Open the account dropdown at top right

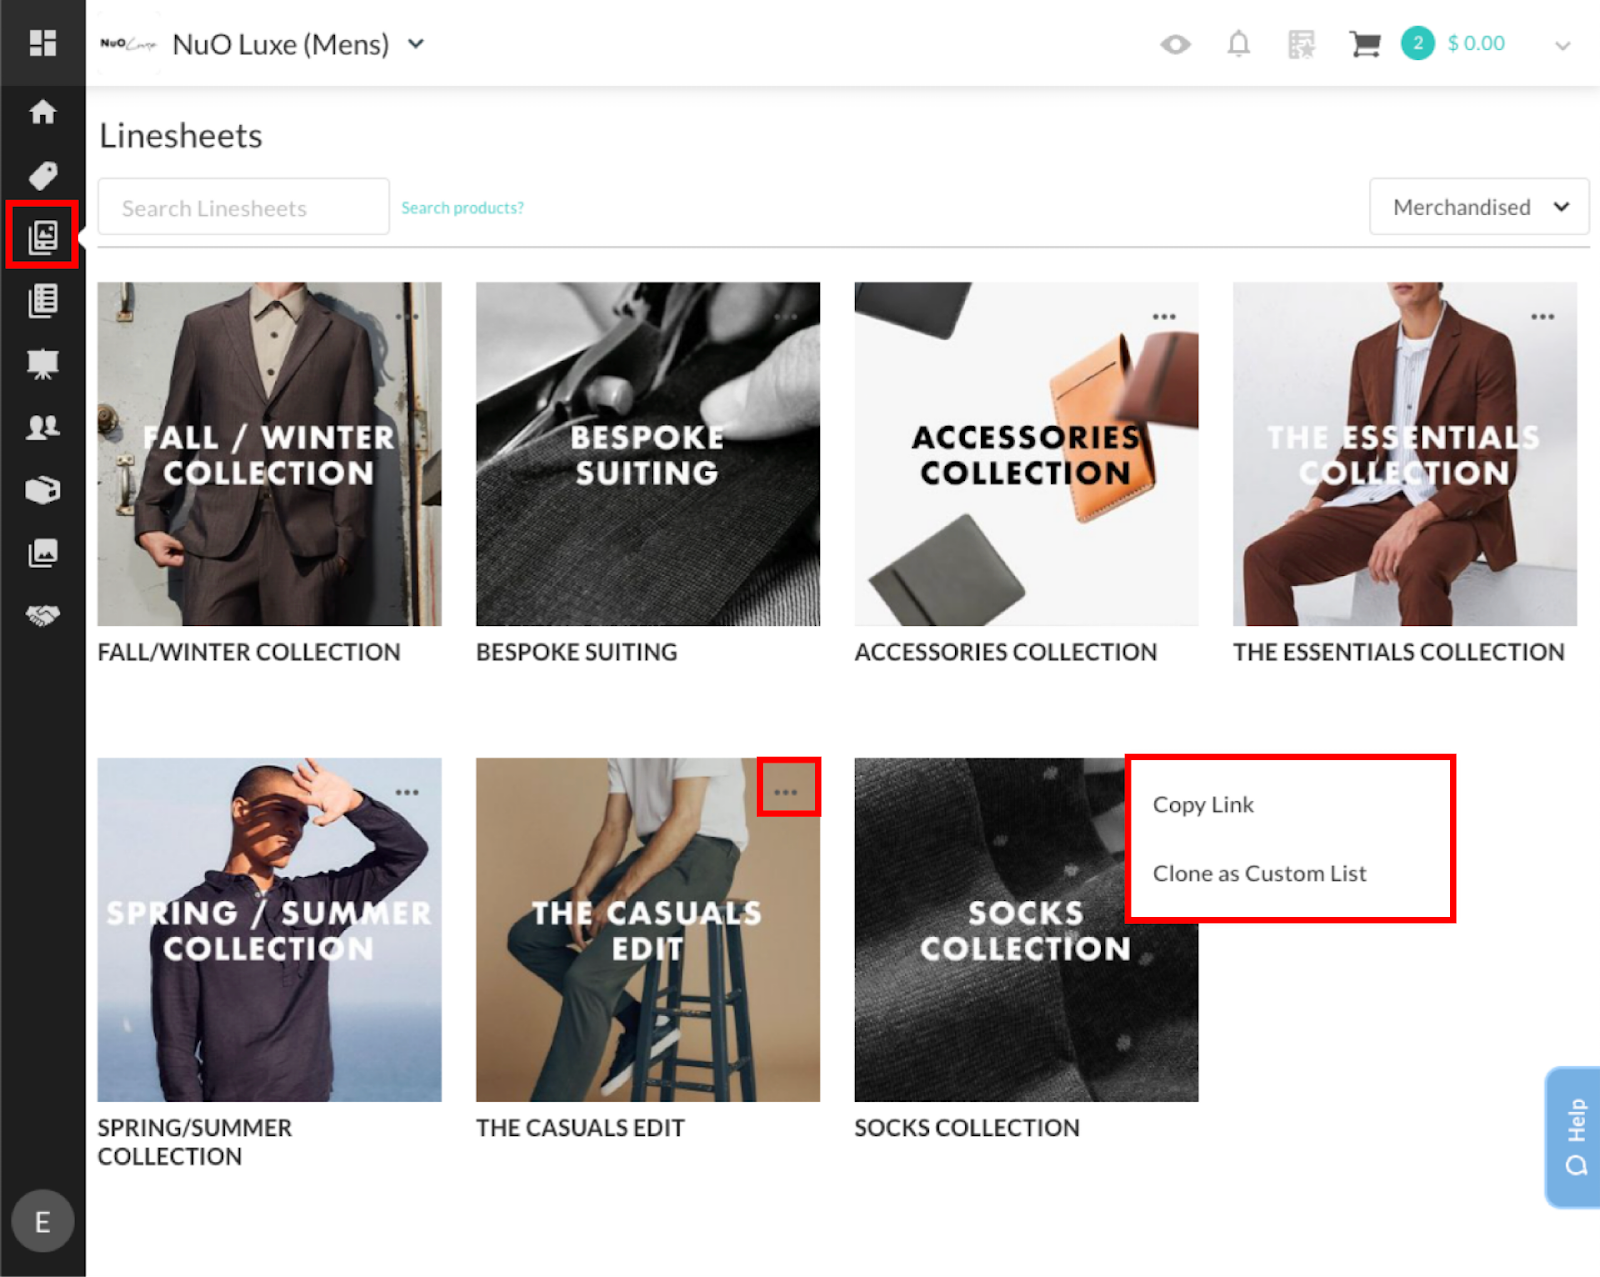point(1562,44)
